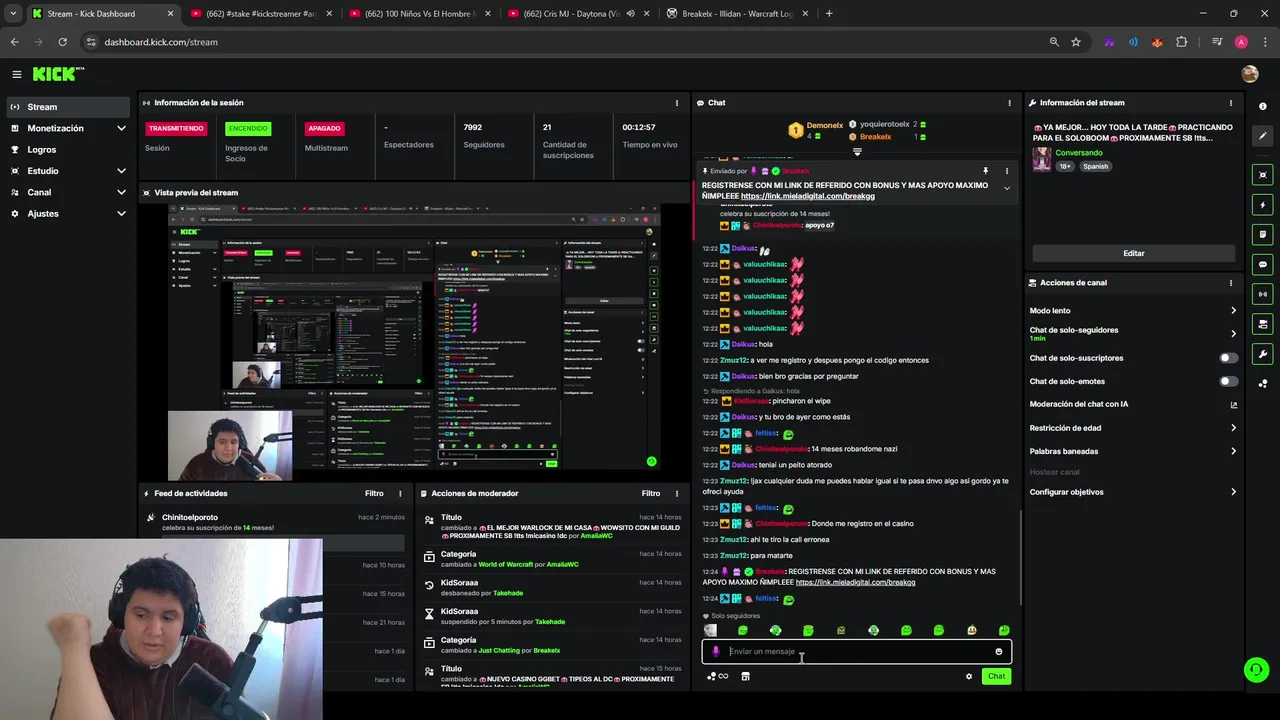Open Acciones de canal three-dot menu
The image size is (1280, 720).
[x=1231, y=283]
